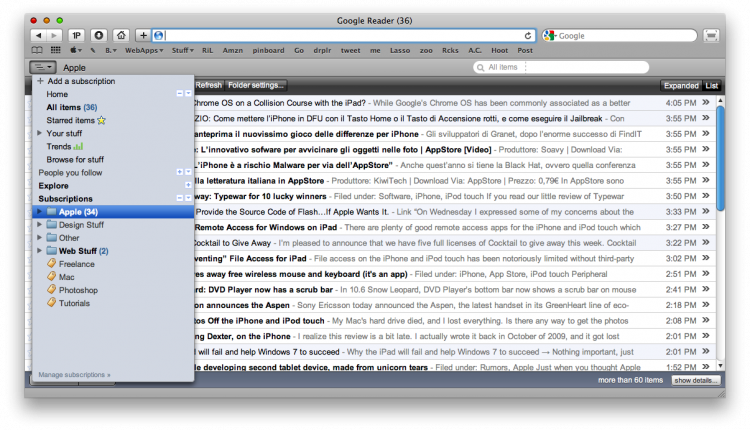Go back with the browser back arrow
Screen dimensions: 750x430
pyautogui.click(x=39, y=35)
